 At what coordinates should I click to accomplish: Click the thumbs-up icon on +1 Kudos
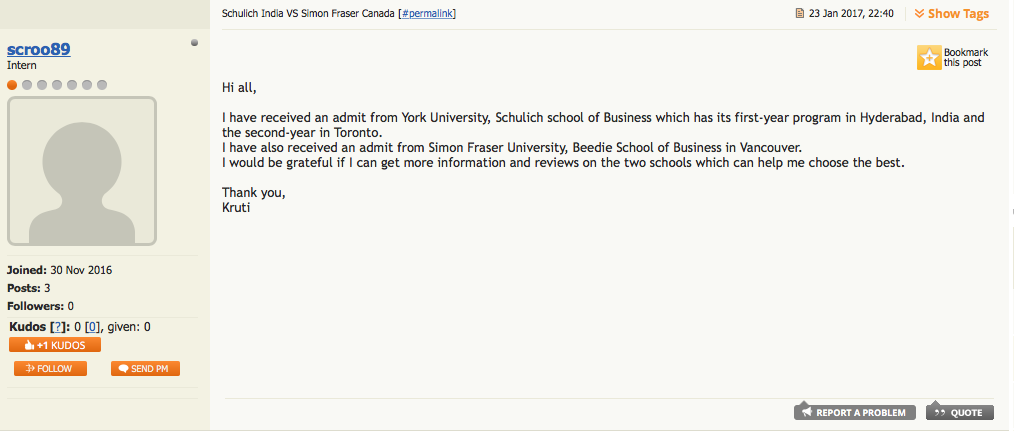(30, 345)
